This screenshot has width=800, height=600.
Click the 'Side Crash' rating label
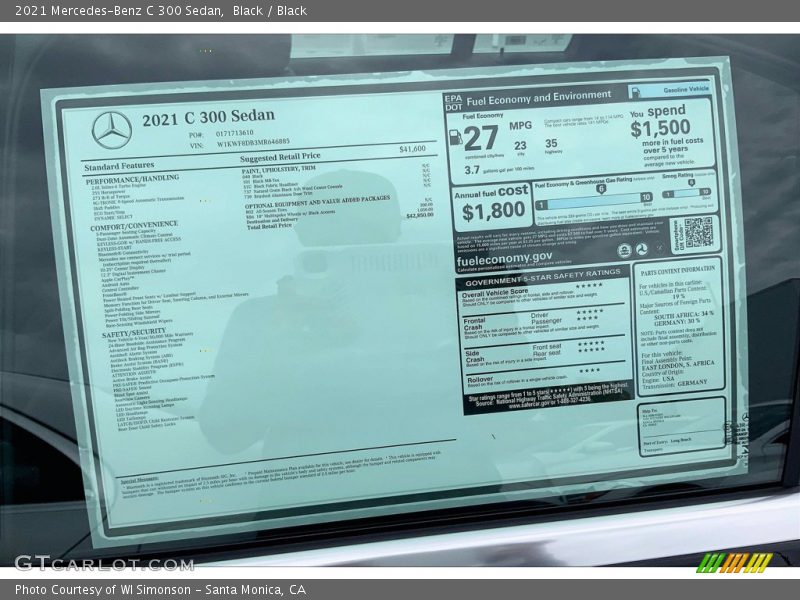(x=474, y=356)
